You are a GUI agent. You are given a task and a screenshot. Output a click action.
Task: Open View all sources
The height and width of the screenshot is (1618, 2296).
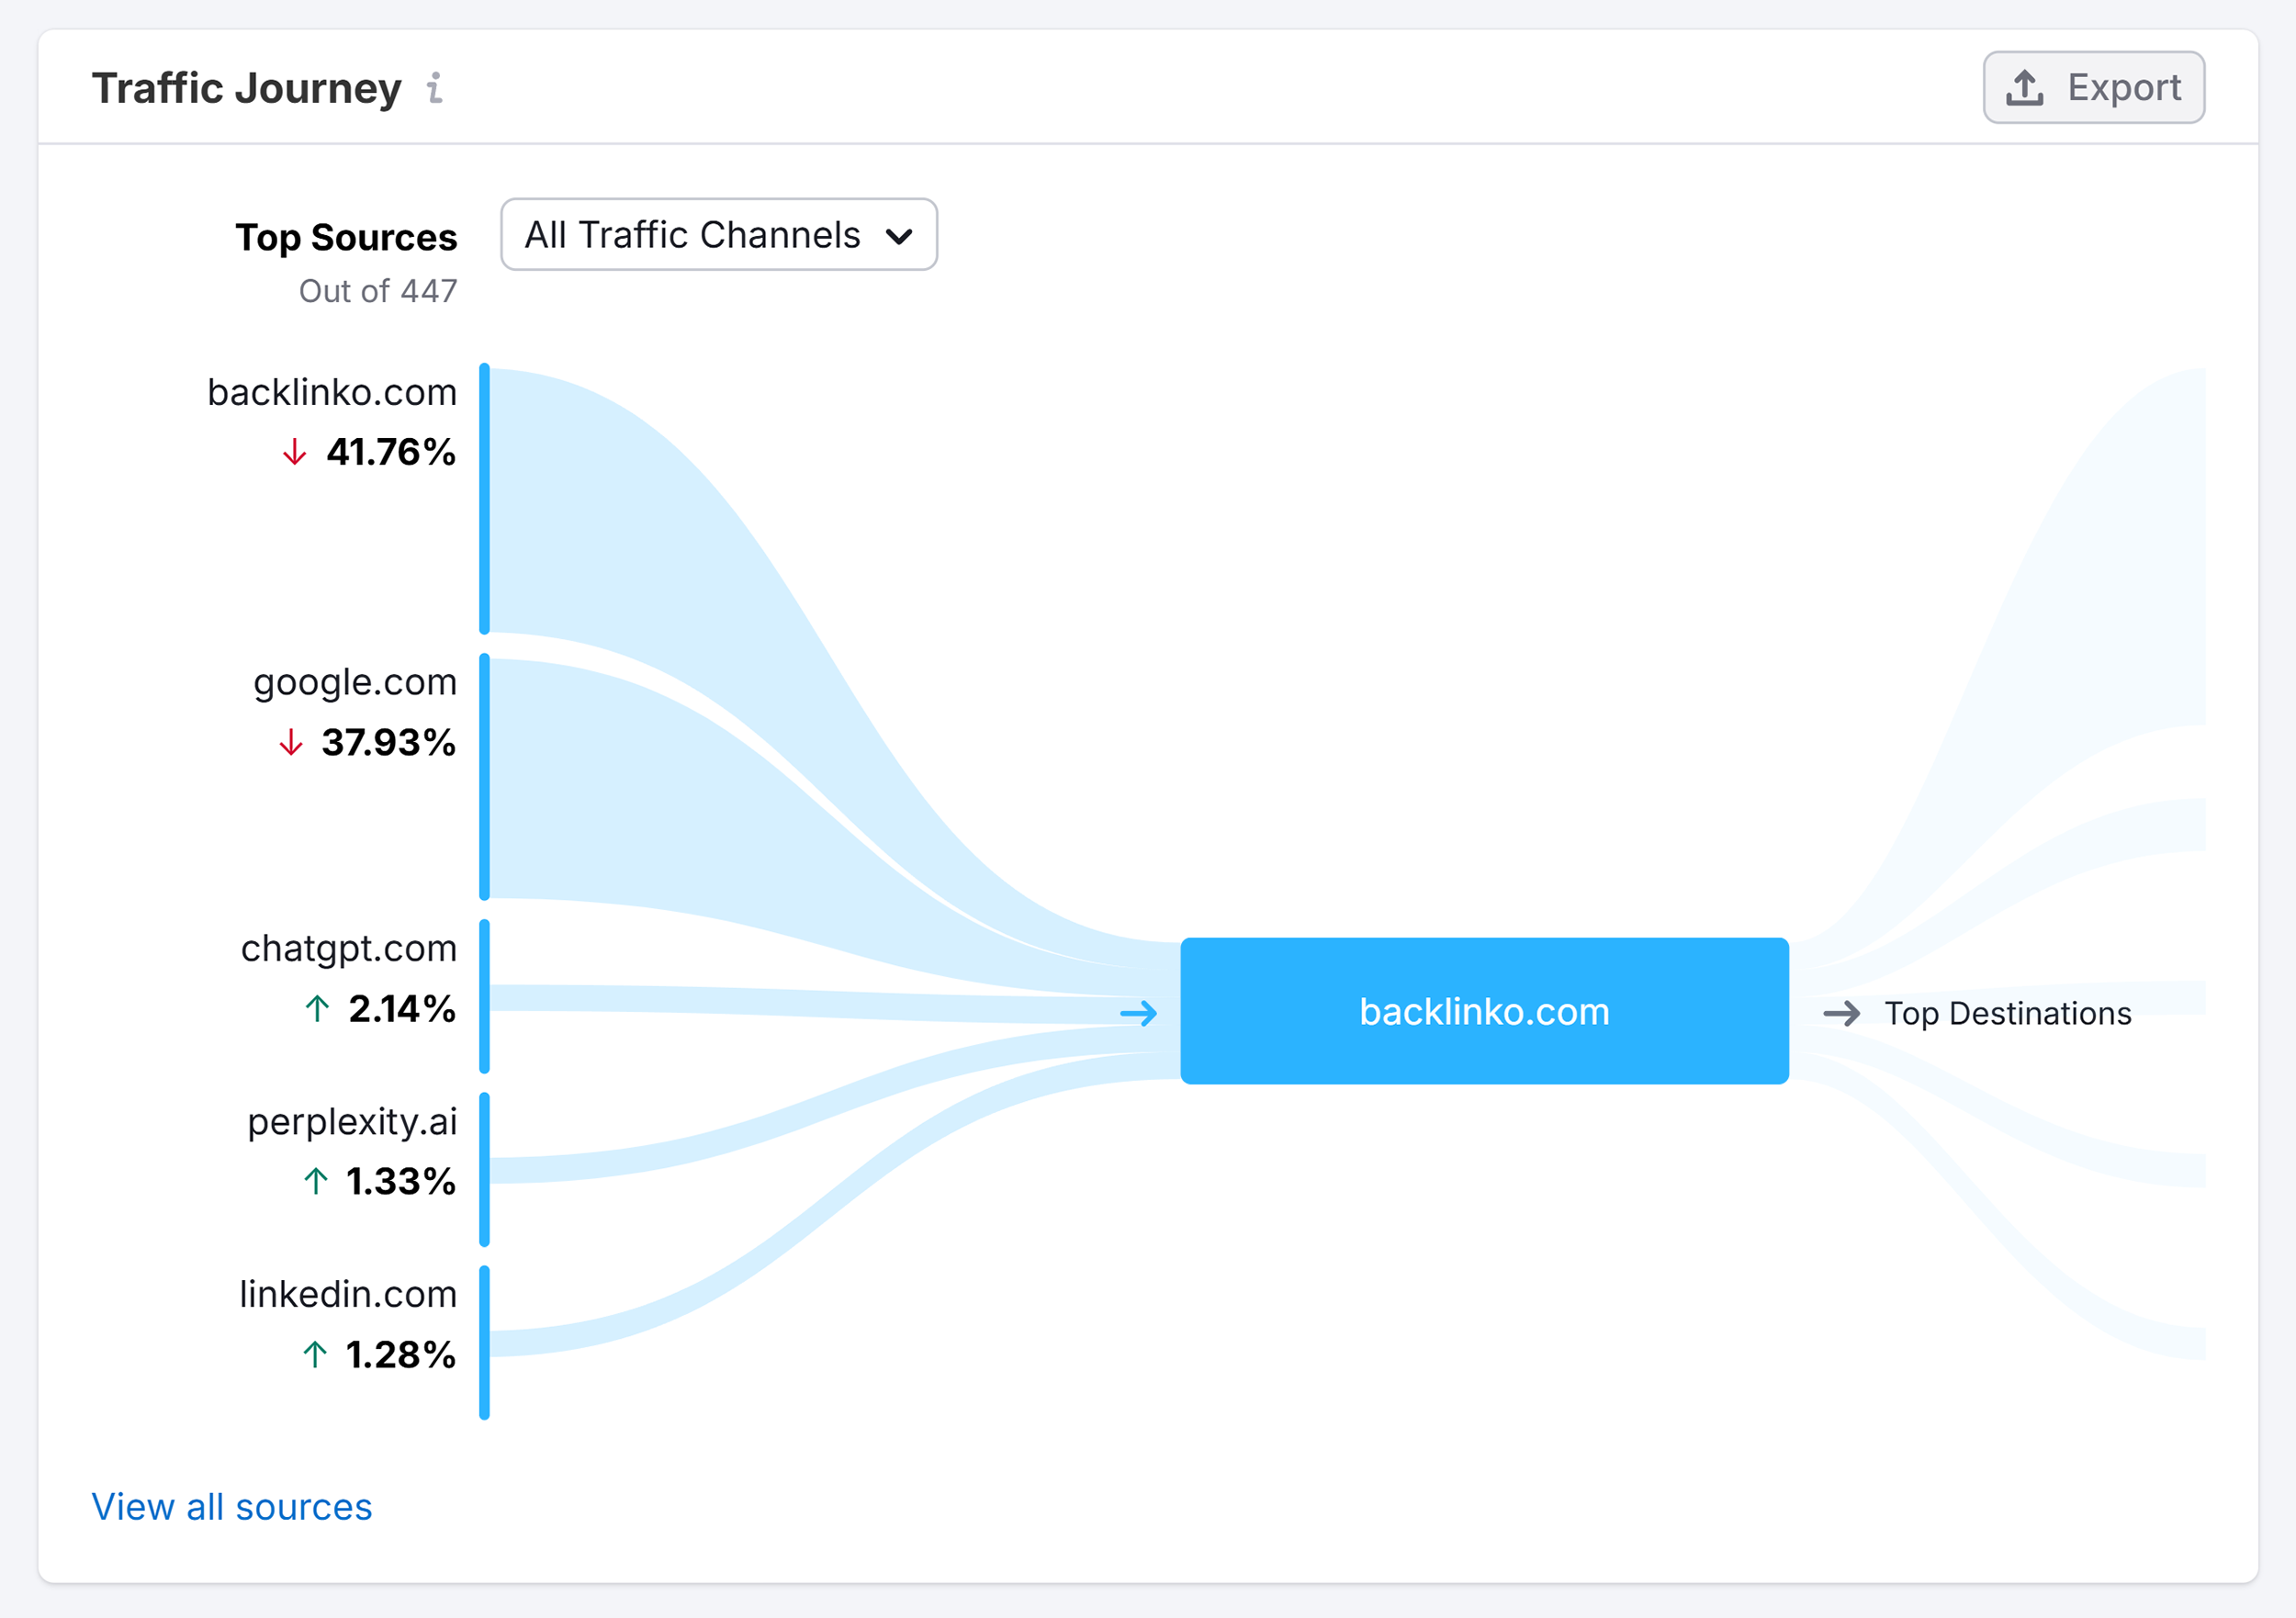click(231, 1506)
